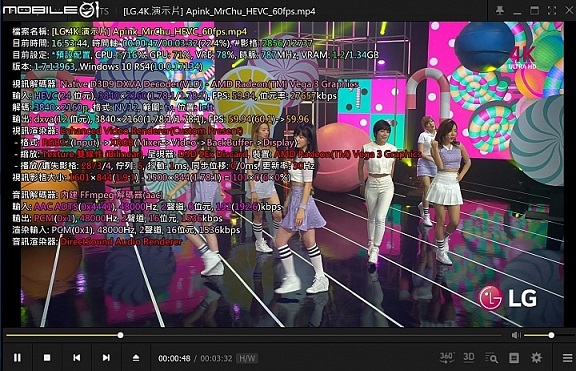Stop the video with the square button

pyautogui.click(x=47, y=357)
